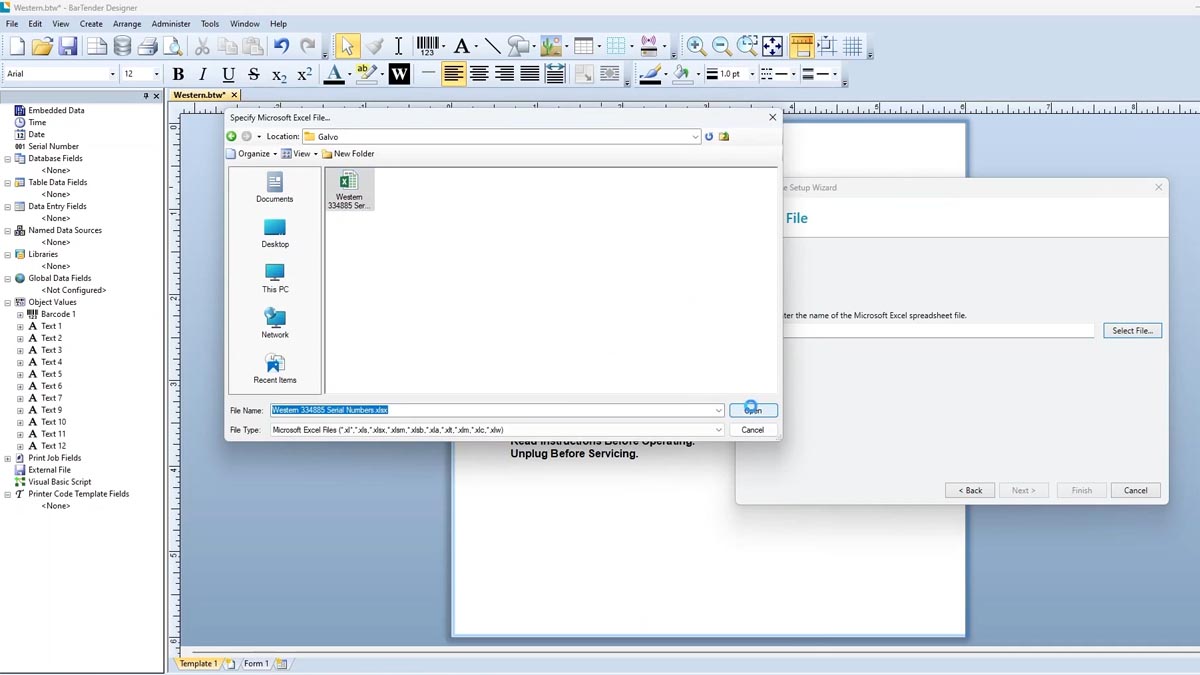Open Print Preview
The width and height of the screenshot is (1200, 675).
(x=172, y=45)
